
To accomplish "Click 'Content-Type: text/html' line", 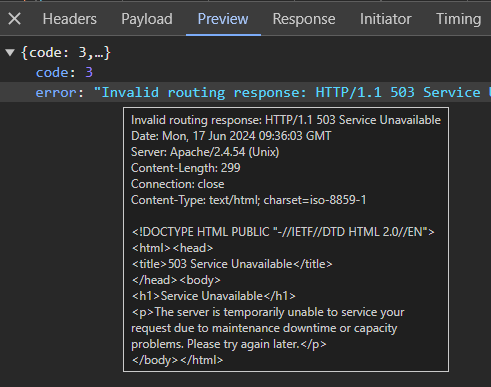I will (249, 200).
